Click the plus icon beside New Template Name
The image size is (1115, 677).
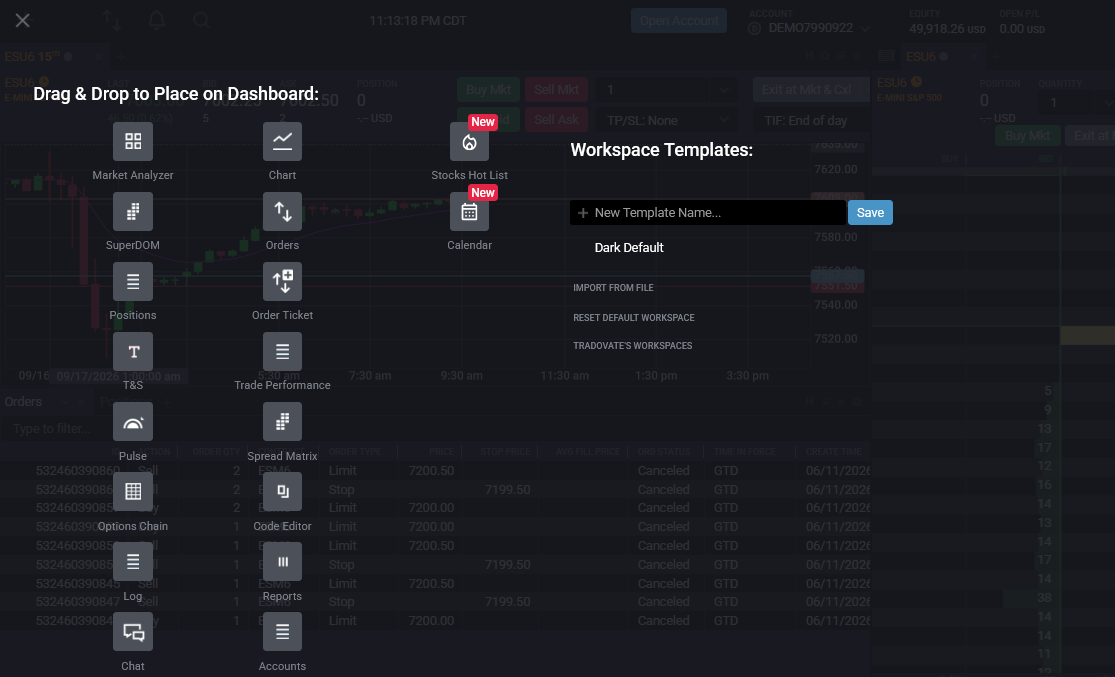pos(583,213)
